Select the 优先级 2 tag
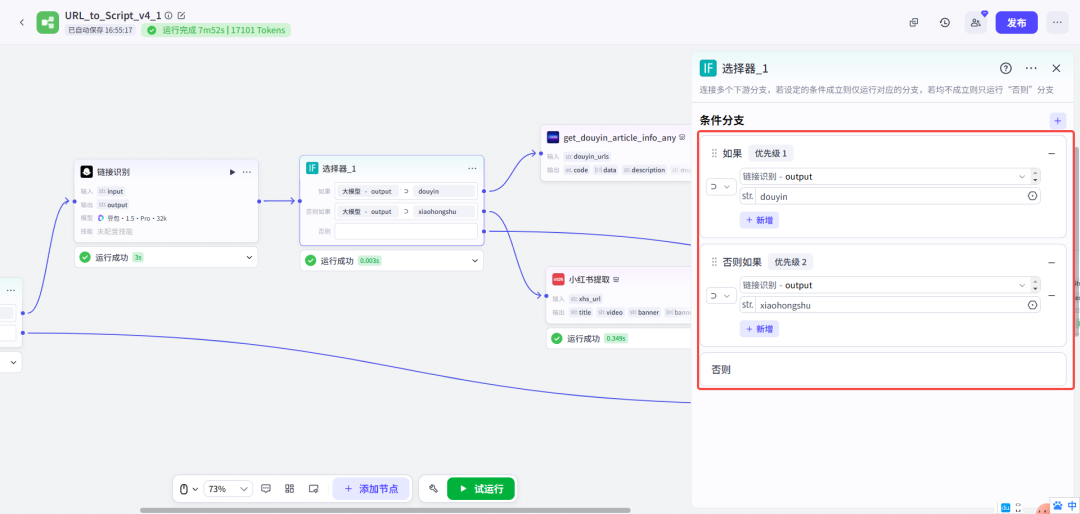Viewport: 1080px width, 514px height. [x=791, y=262]
